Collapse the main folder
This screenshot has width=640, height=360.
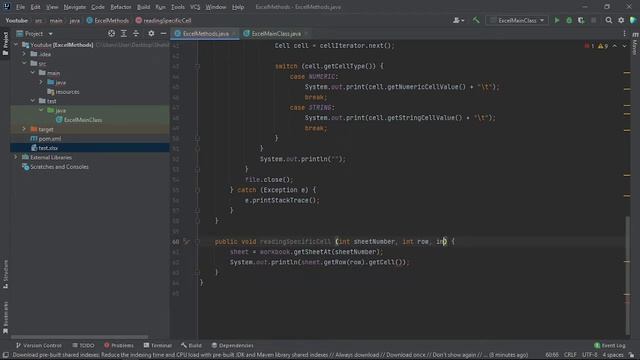pyautogui.click(x=33, y=73)
